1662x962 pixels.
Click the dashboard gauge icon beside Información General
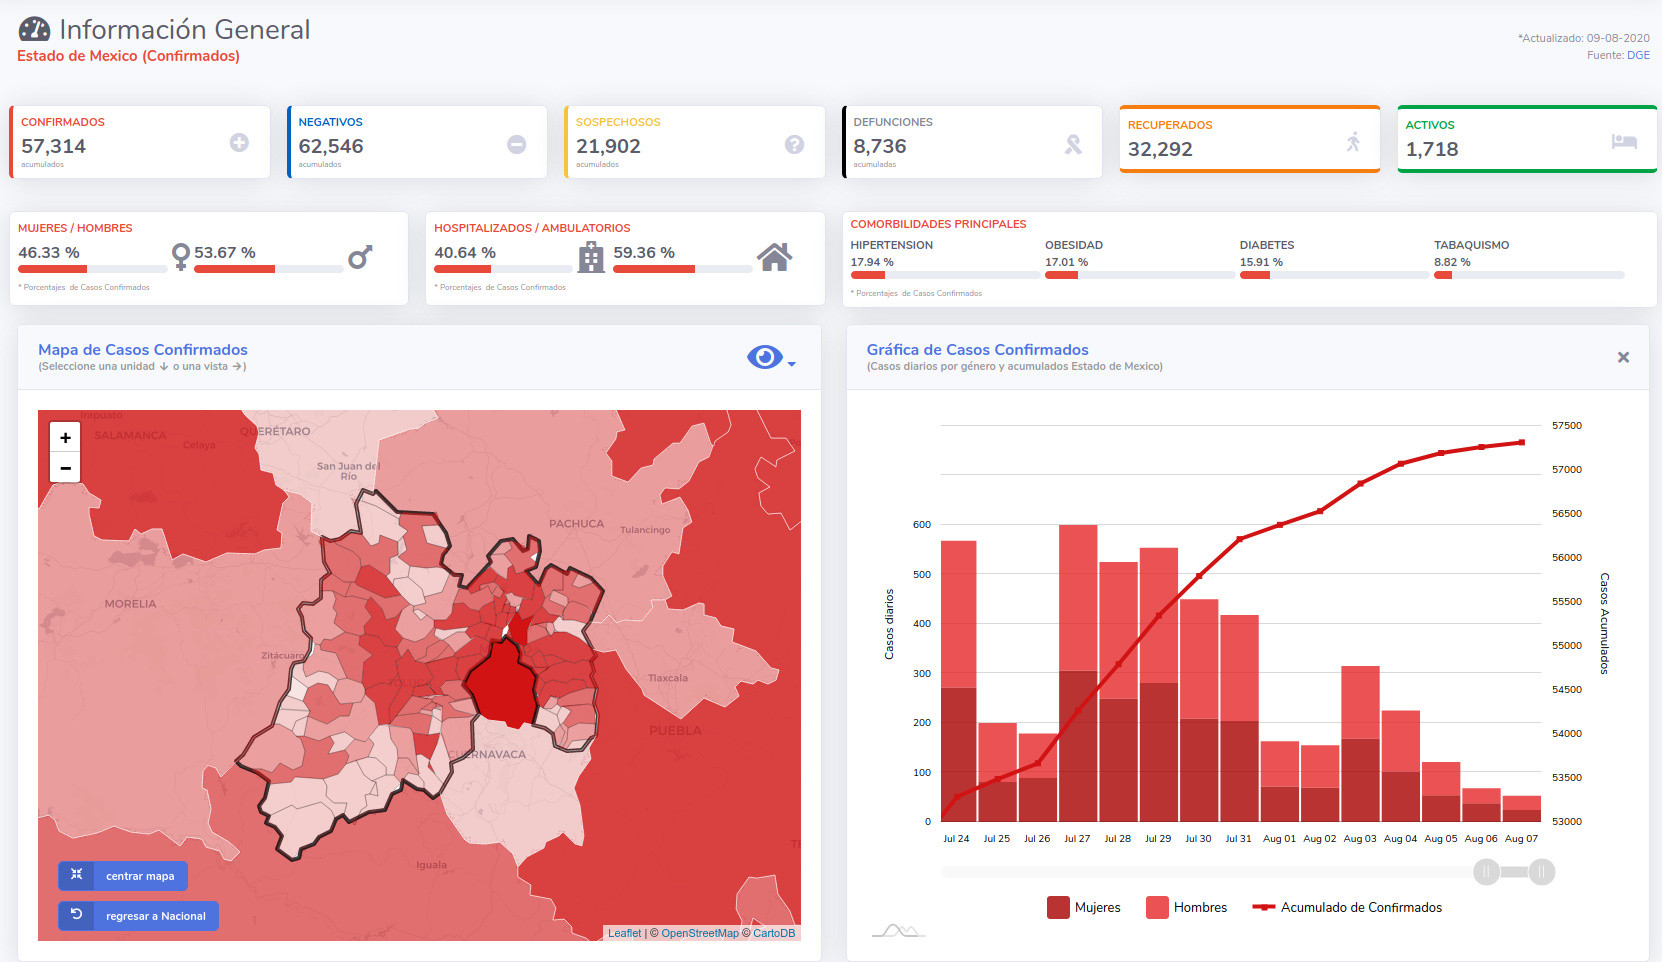click(35, 29)
